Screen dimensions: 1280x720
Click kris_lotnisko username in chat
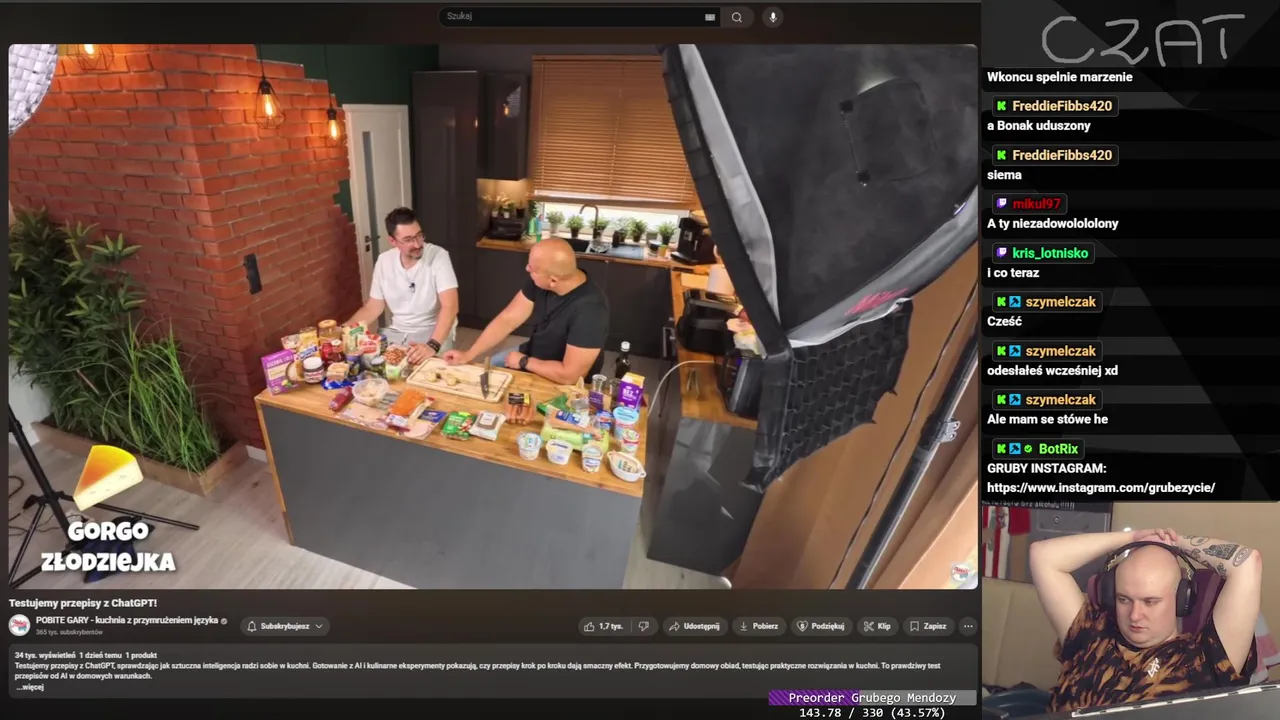tap(1050, 253)
